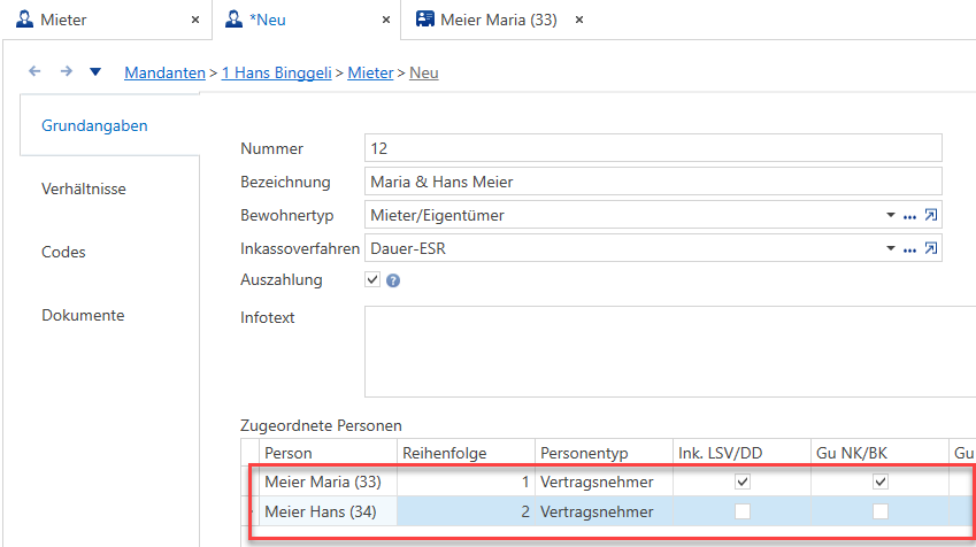Select the Meier Hans (34) person cell
The width and height of the screenshot is (976, 547).
(x=328, y=512)
